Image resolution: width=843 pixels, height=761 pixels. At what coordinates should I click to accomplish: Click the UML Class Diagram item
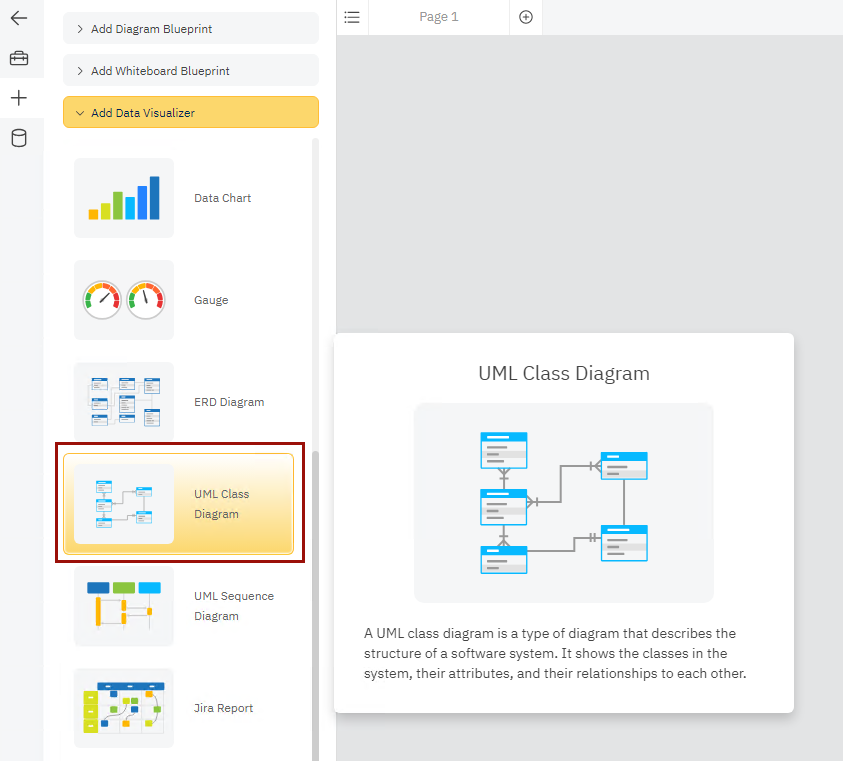point(179,504)
